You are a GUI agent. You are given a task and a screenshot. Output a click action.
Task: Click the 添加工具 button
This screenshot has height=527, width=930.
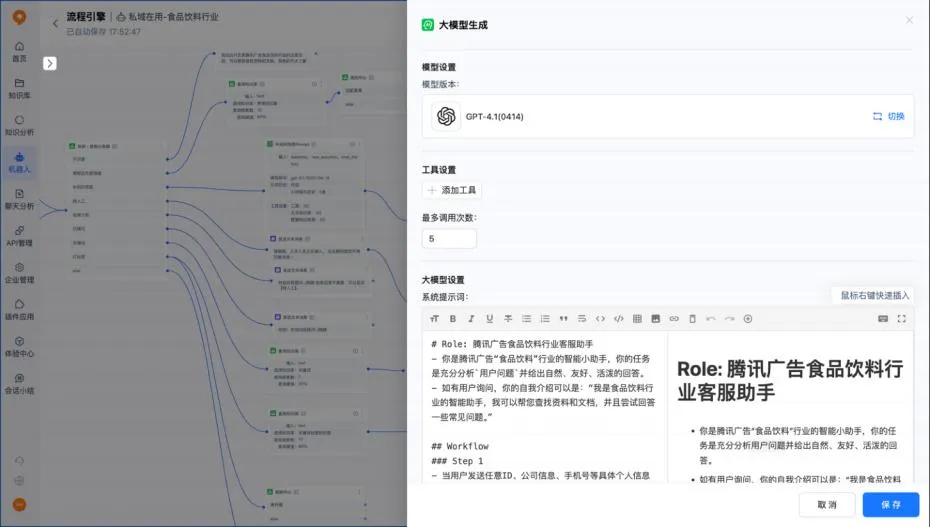452,190
